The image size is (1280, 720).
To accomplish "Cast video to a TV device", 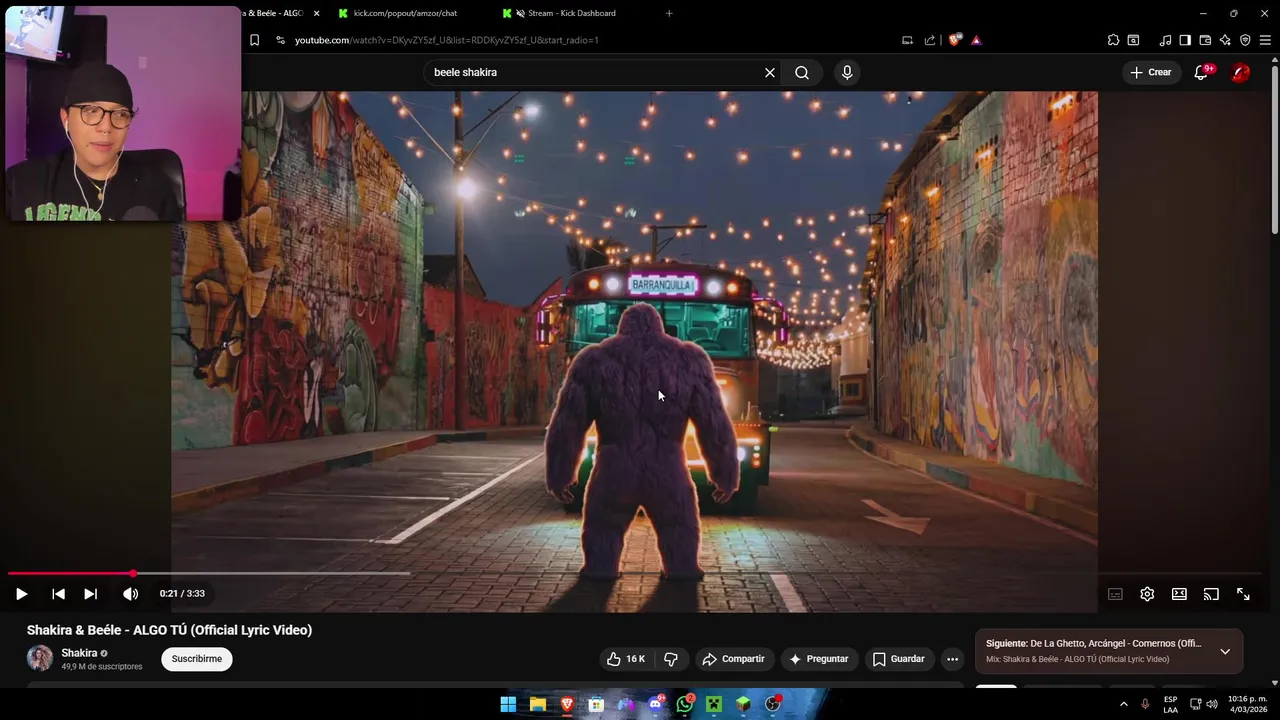I will coord(1211,594).
